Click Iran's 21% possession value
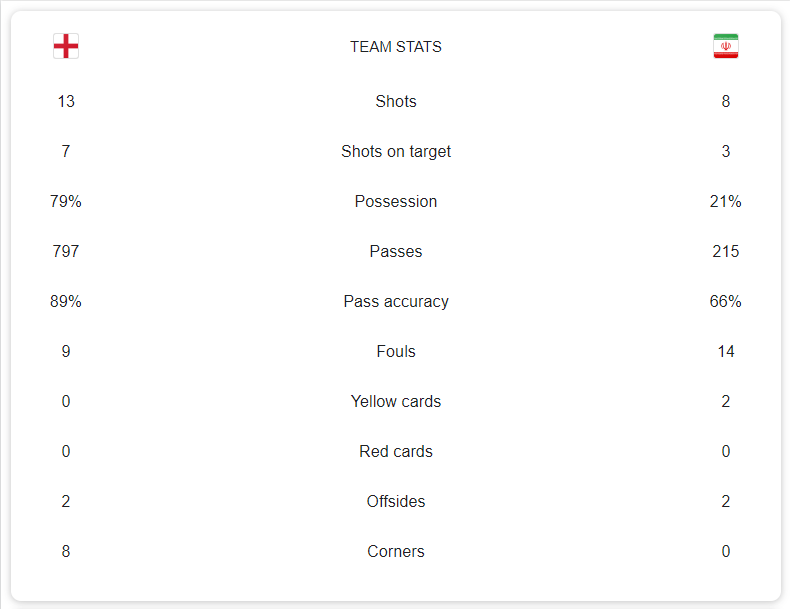This screenshot has width=790, height=609. click(726, 201)
